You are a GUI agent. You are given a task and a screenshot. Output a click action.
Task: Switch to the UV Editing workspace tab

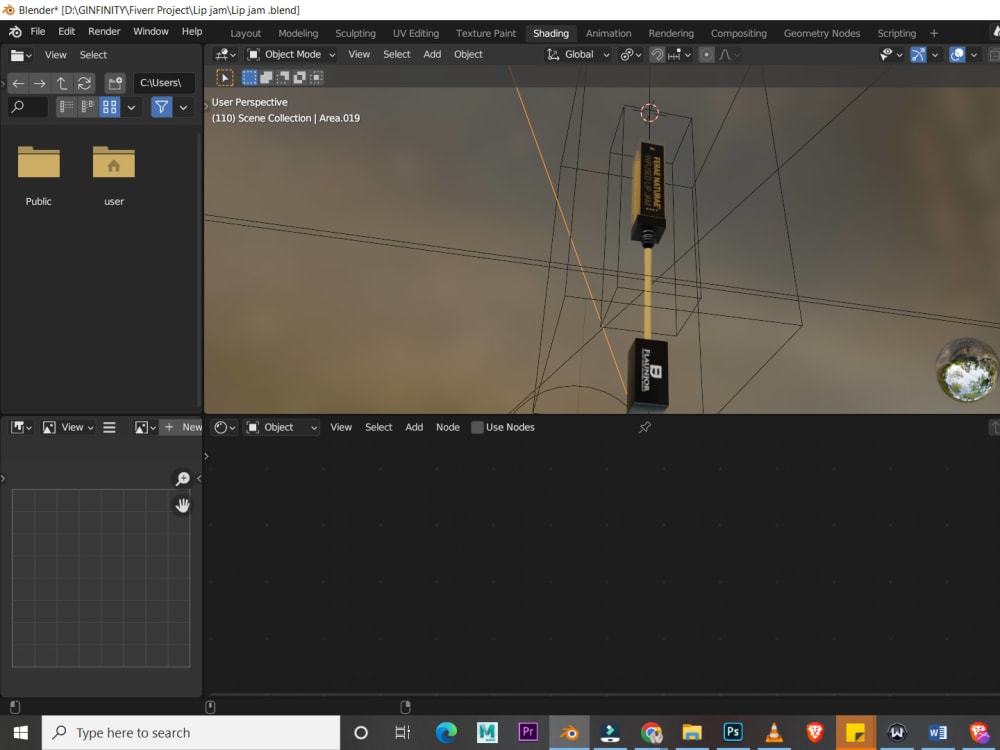point(416,33)
